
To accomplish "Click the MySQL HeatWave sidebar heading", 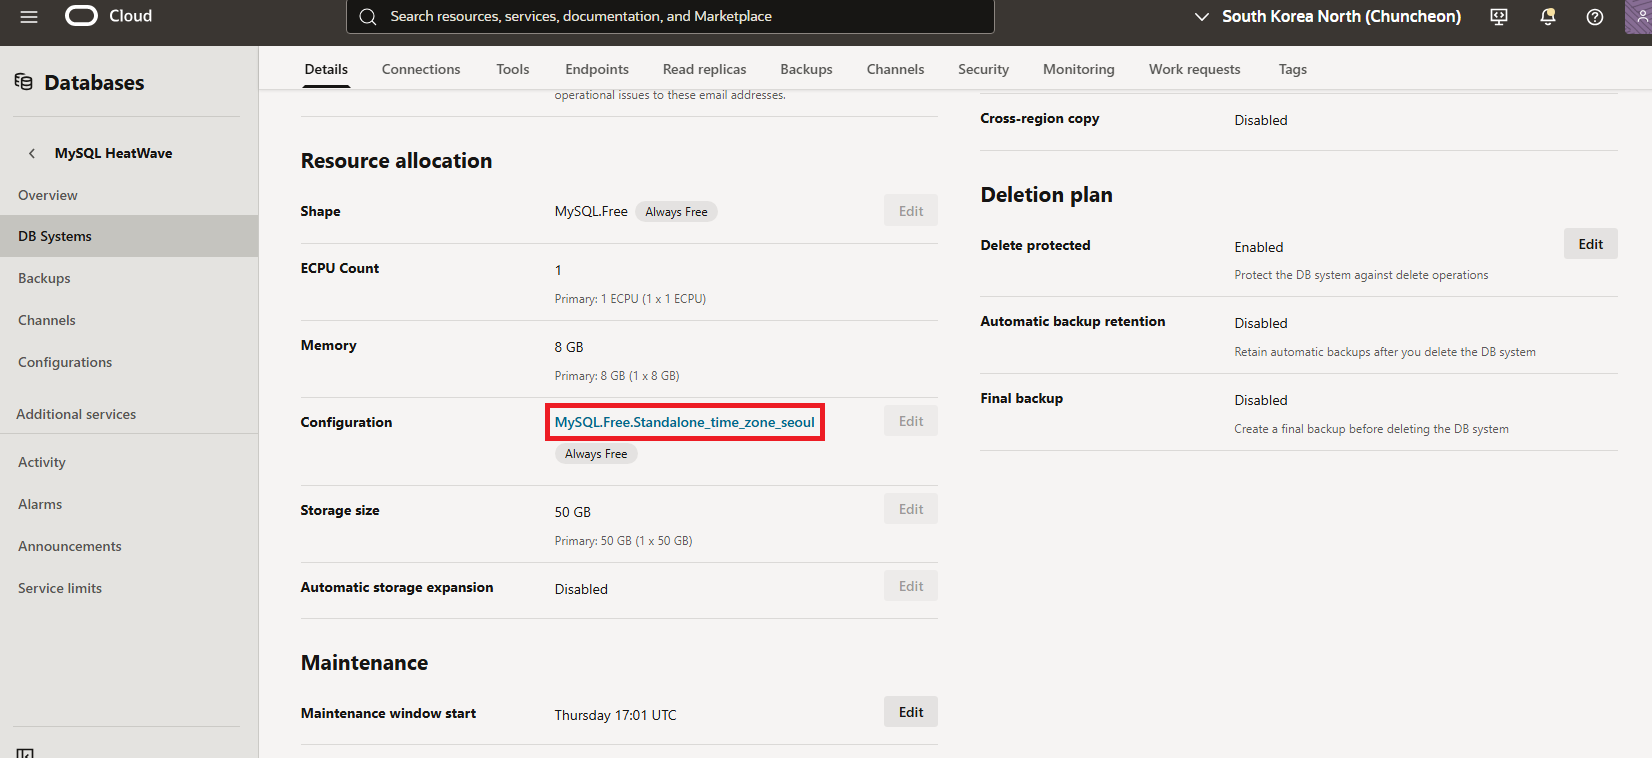I will pos(113,153).
